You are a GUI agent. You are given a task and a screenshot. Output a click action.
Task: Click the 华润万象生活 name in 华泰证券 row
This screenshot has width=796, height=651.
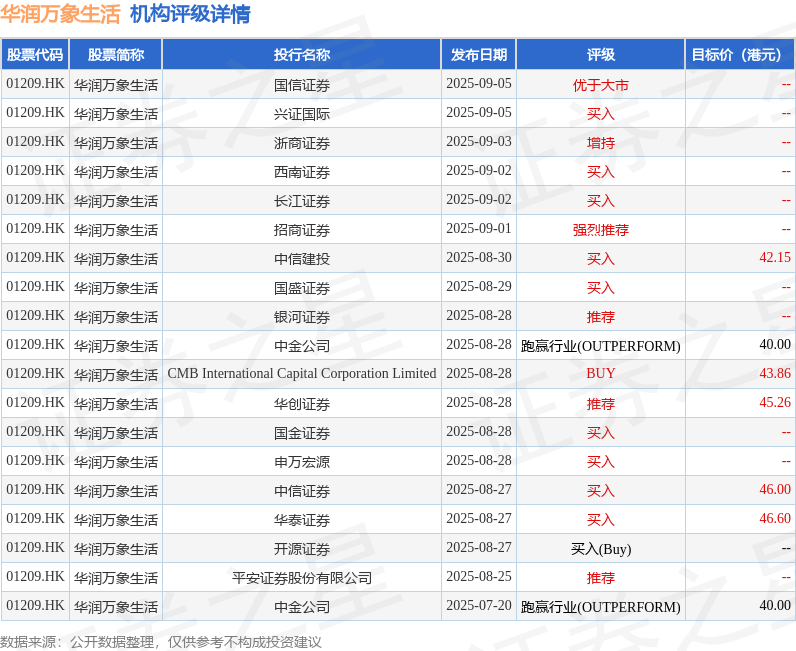pyautogui.click(x=116, y=519)
